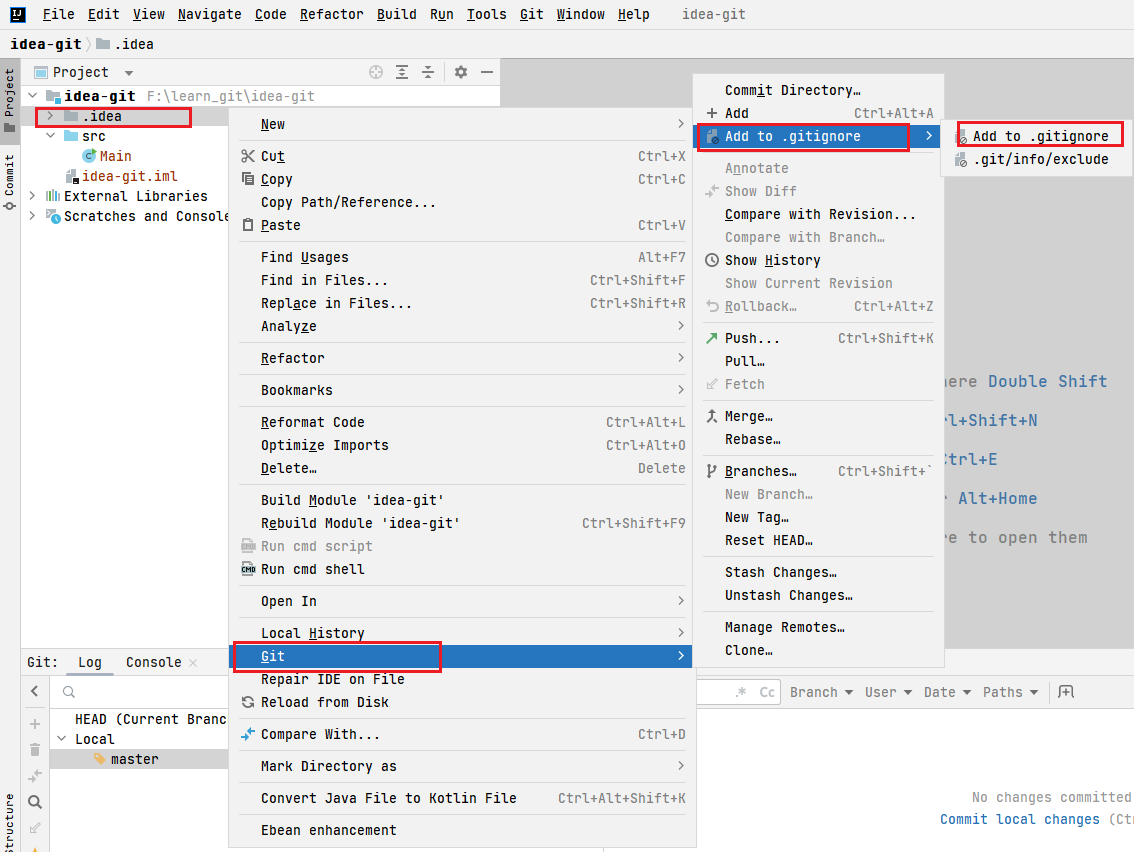This screenshot has width=1134, height=852.
Task: Expand External Libraries node
Action: click(33, 195)
